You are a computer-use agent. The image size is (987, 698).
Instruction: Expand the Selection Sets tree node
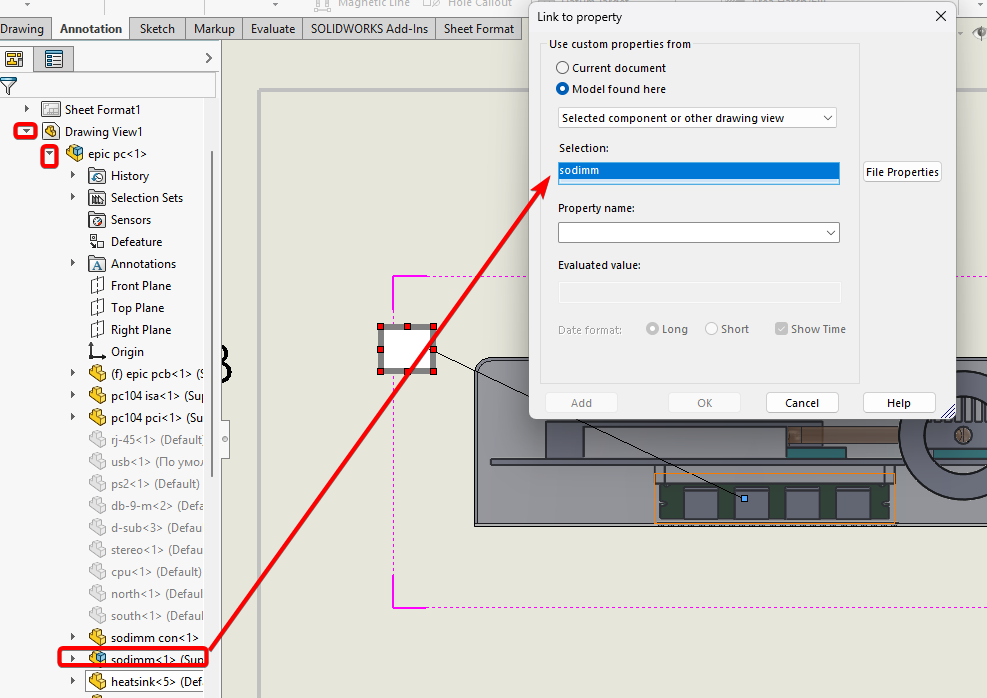pos(73,197)
